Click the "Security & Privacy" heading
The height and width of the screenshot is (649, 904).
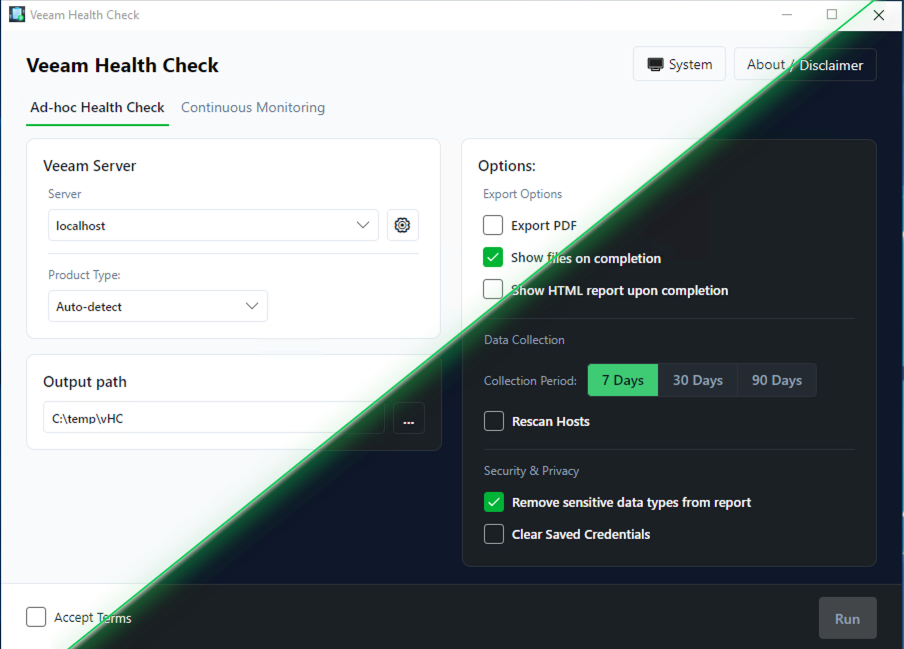(531, 471)
